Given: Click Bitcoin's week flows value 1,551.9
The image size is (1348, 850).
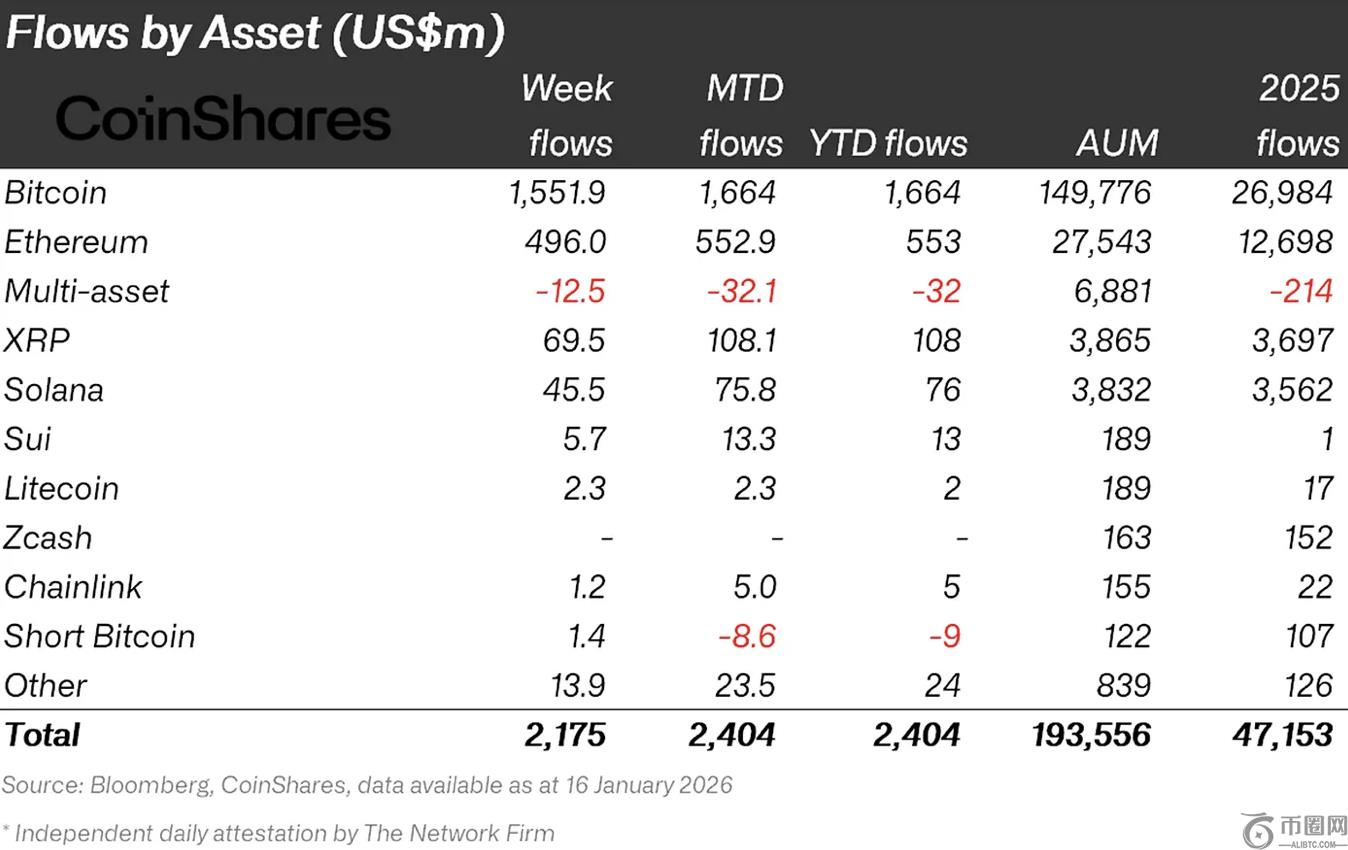Looking at the screenshot, I should [557, 192].
